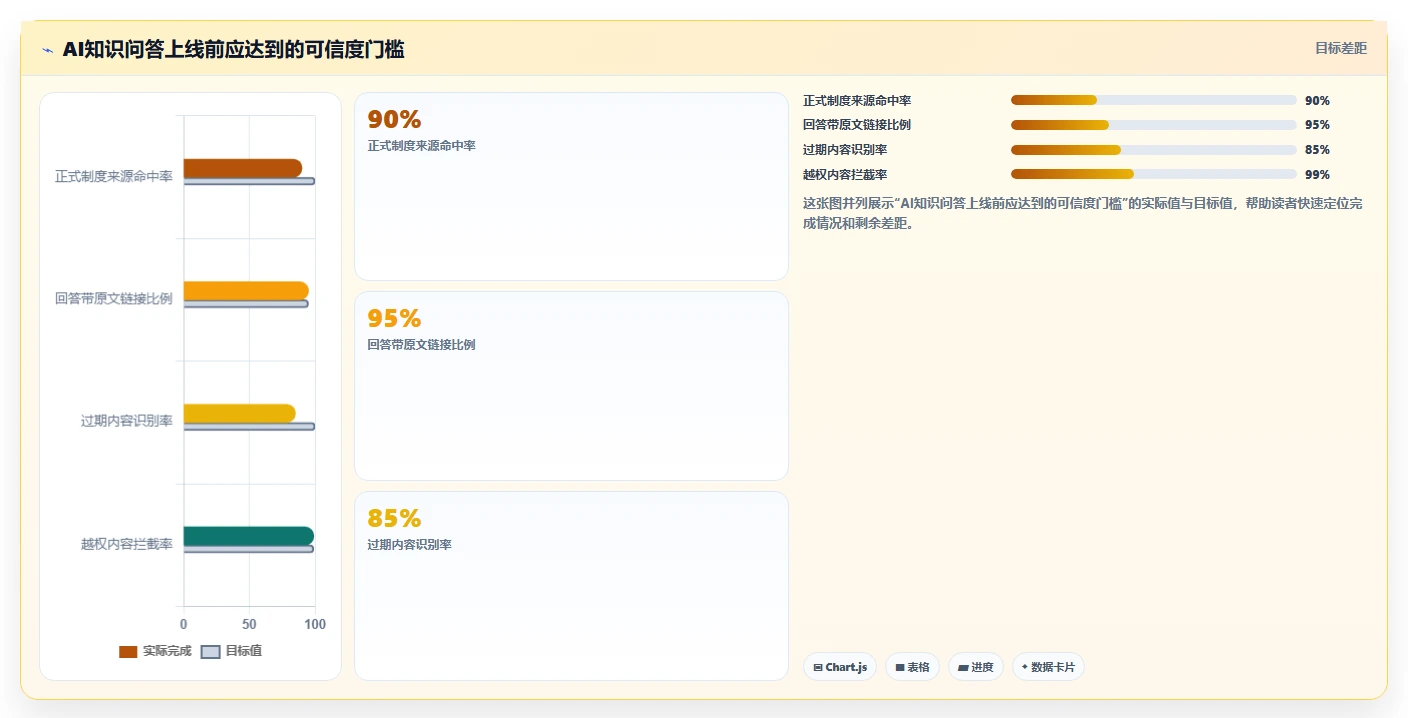Click the 90% value in progress list
Screen dimensions: 1408x718
[x=1317, y=101]
